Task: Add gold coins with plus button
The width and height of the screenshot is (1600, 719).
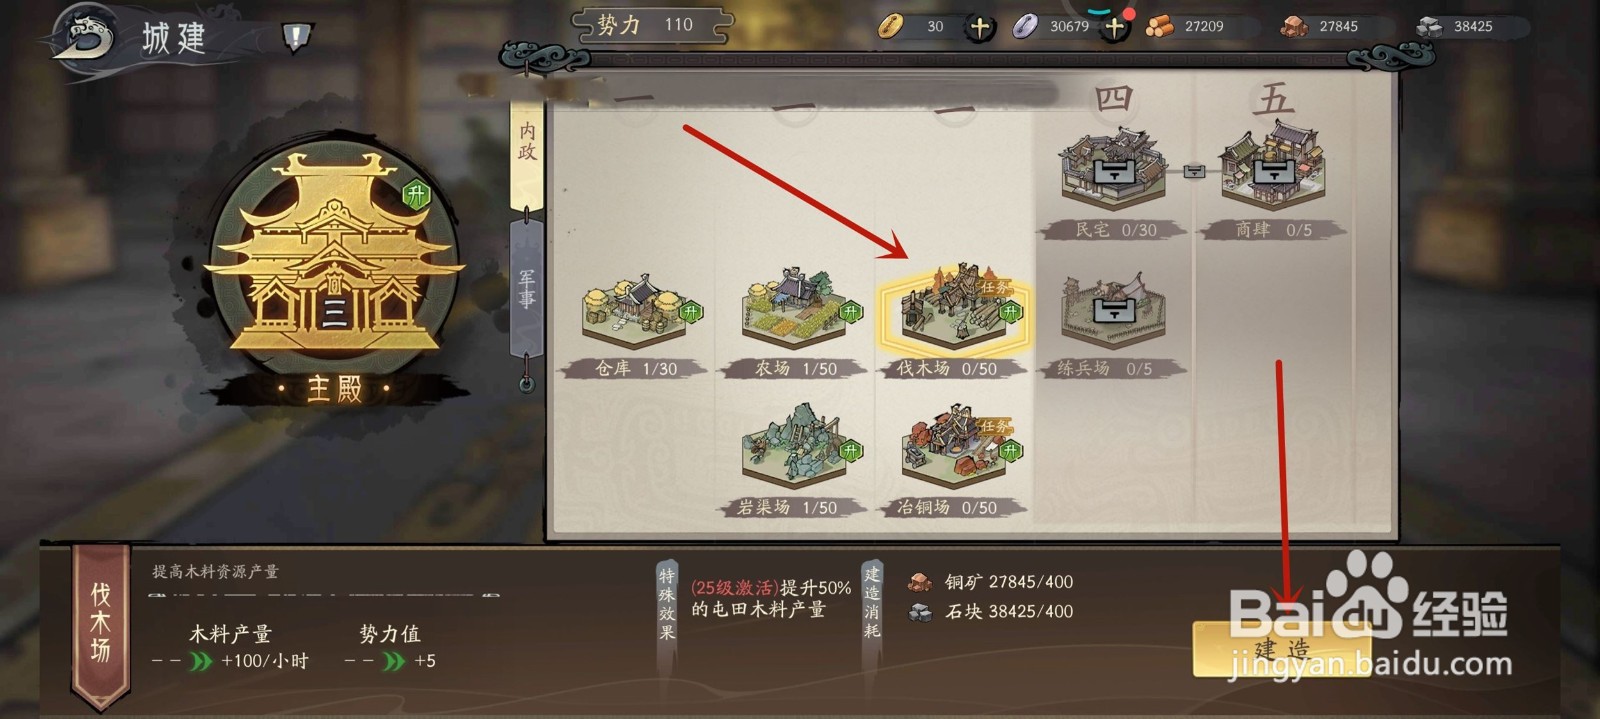Action: pos(980,27)
